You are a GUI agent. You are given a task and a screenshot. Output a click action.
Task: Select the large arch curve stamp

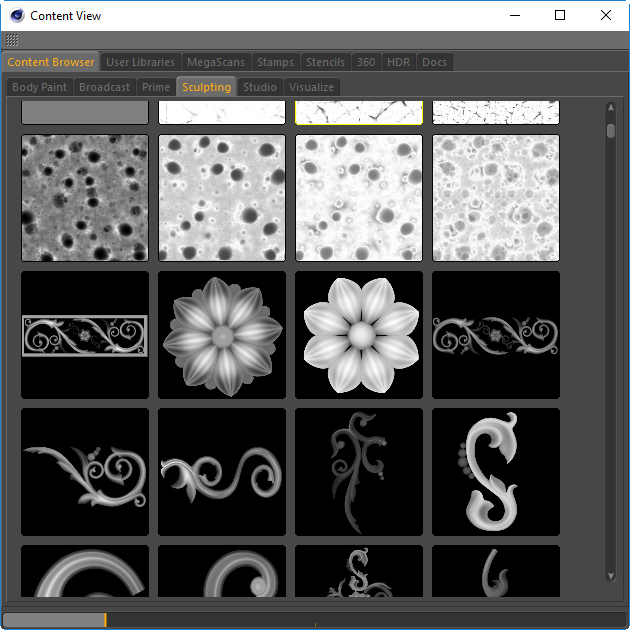[x=85, y=571]
